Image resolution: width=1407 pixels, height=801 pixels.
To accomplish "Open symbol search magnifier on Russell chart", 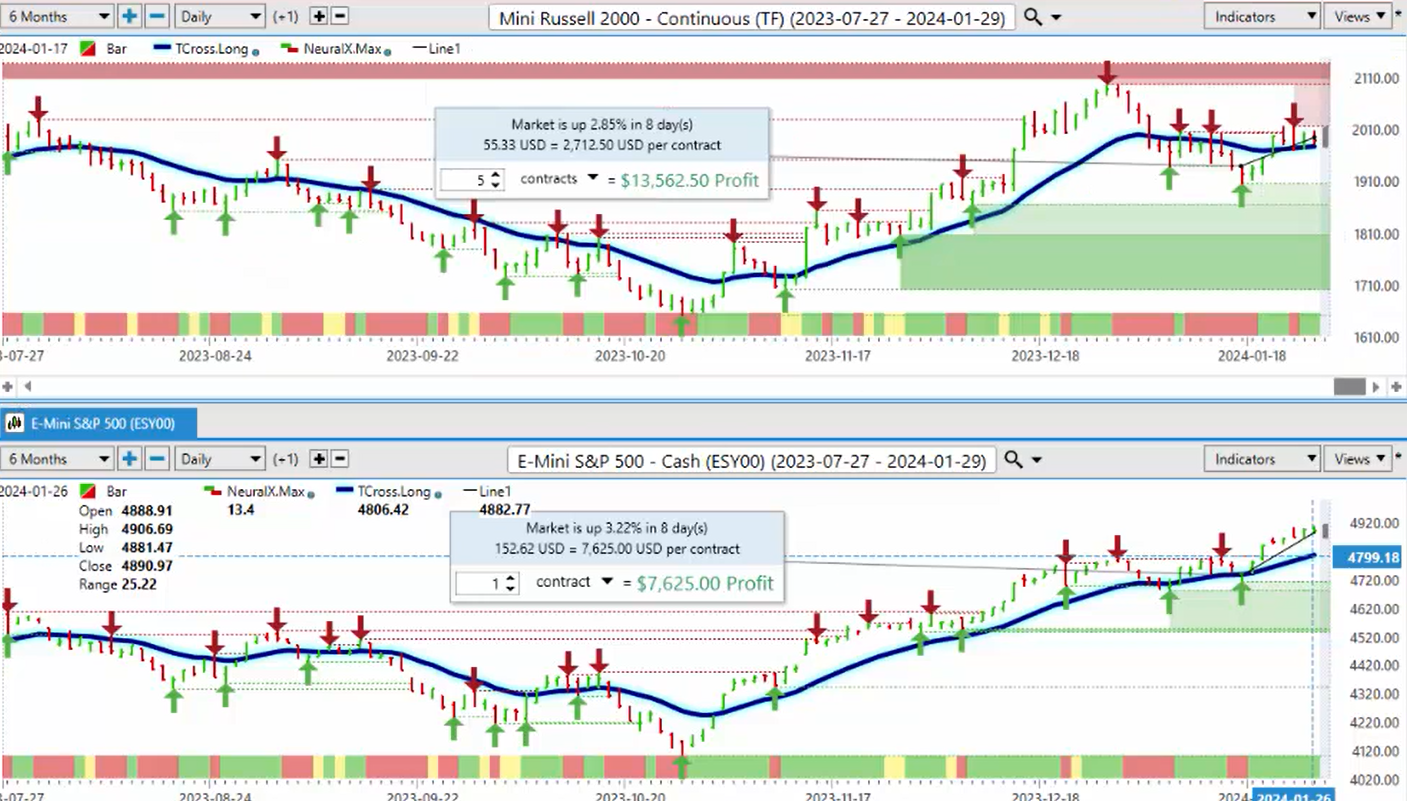I will click(1033, 17).
